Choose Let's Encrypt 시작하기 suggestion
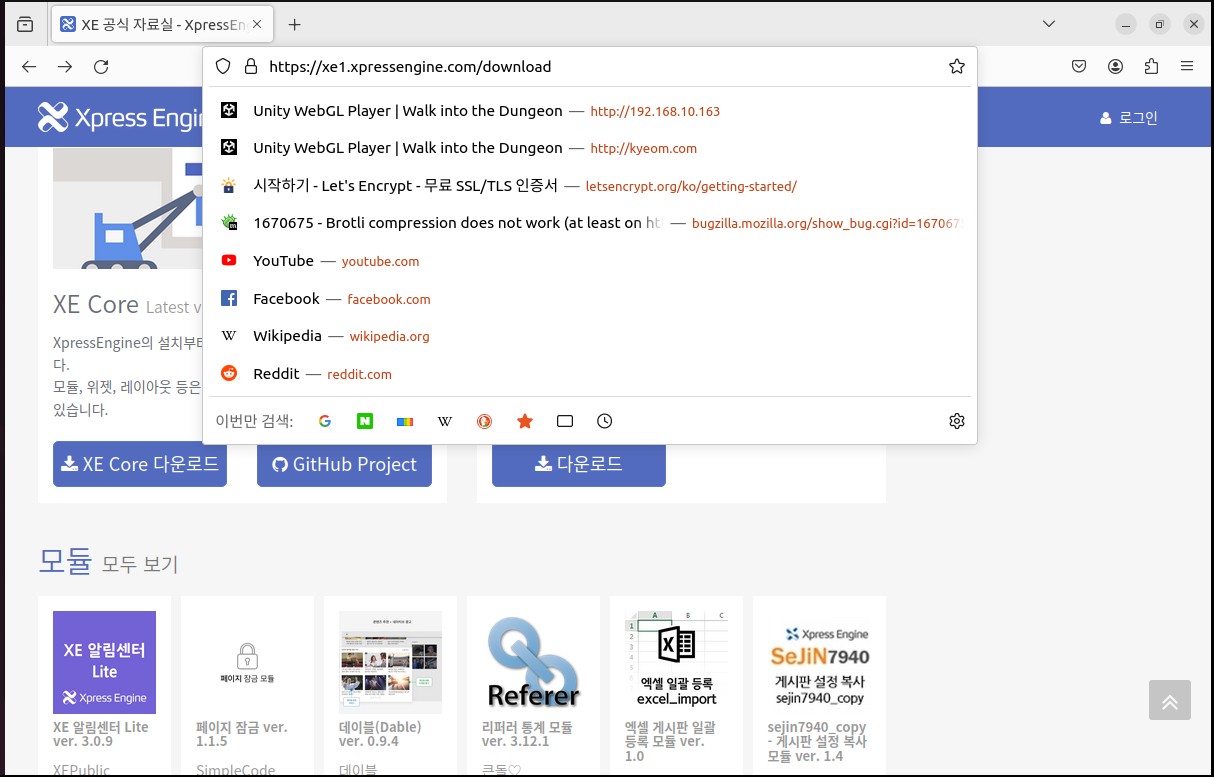The width and height of the screenshot is (1214, 777). (590, 186)
